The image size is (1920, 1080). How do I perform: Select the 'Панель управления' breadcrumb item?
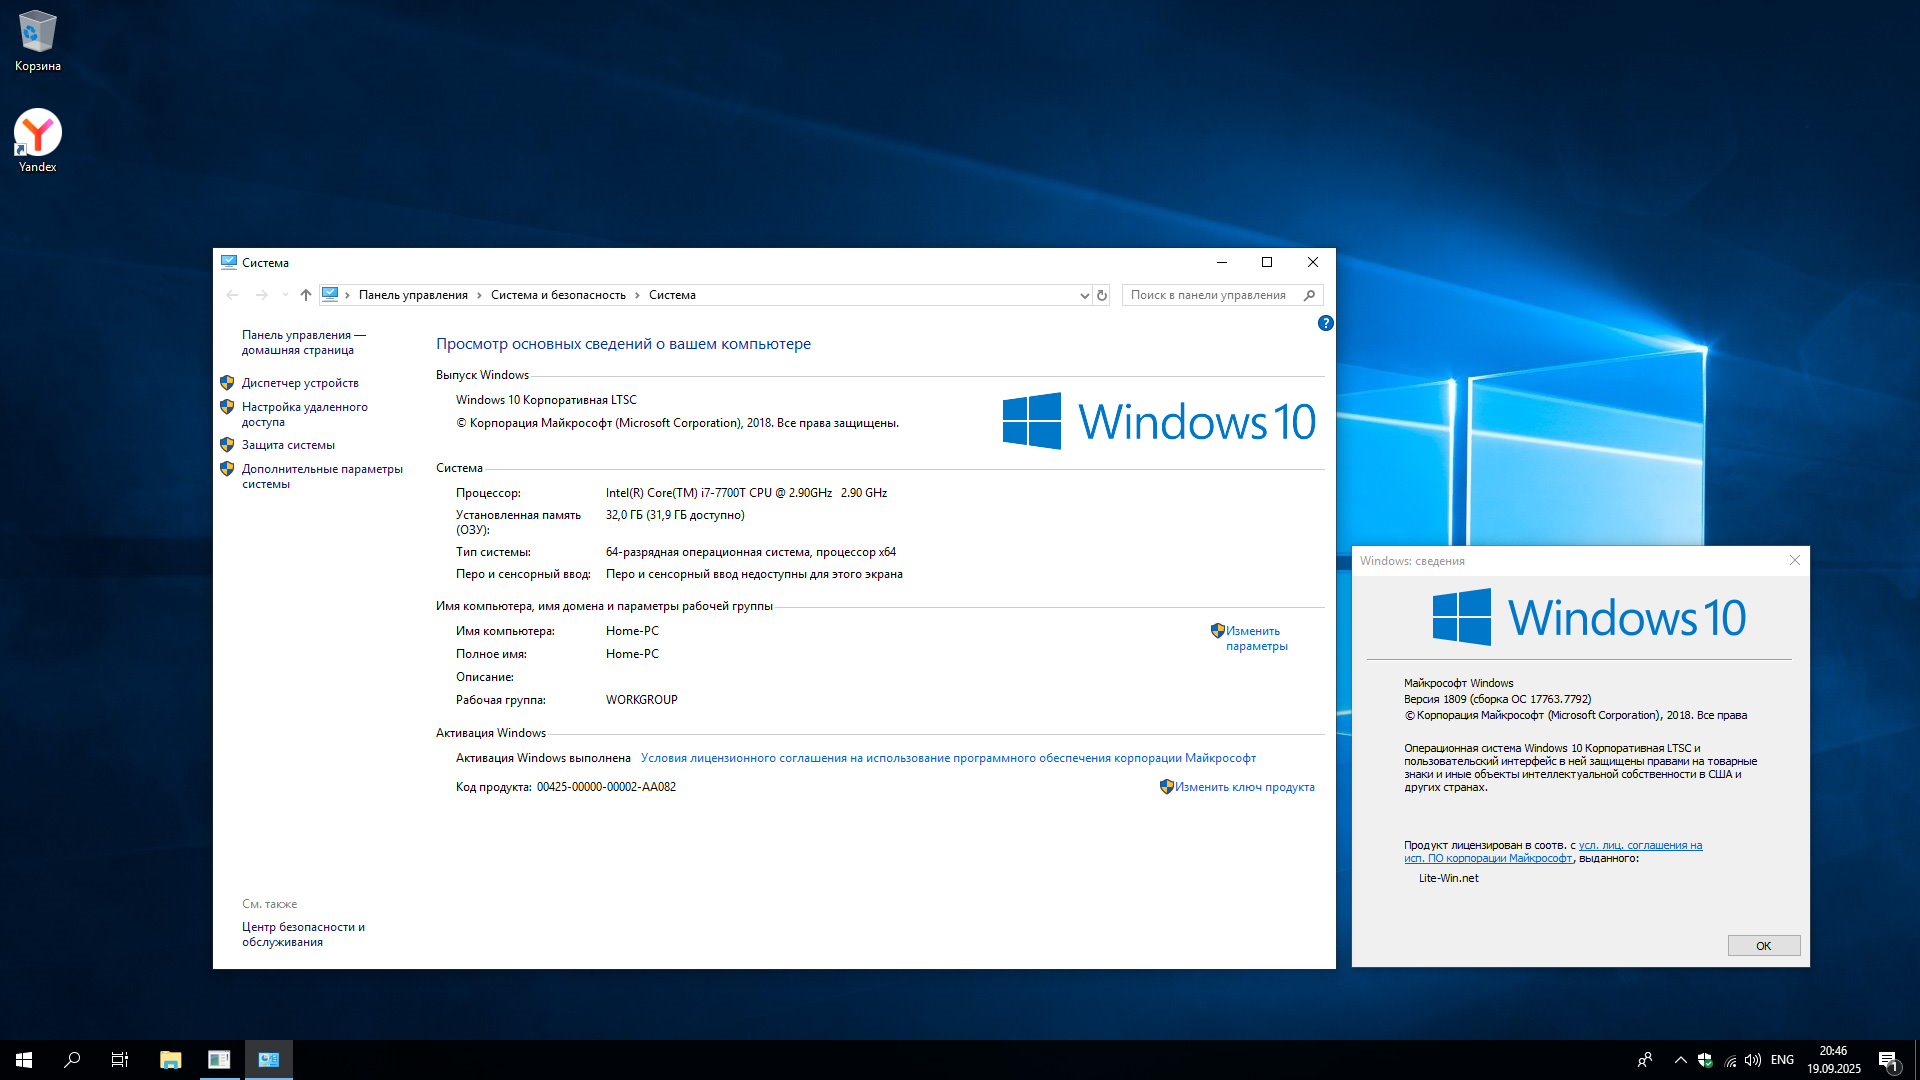coord(413,295)
